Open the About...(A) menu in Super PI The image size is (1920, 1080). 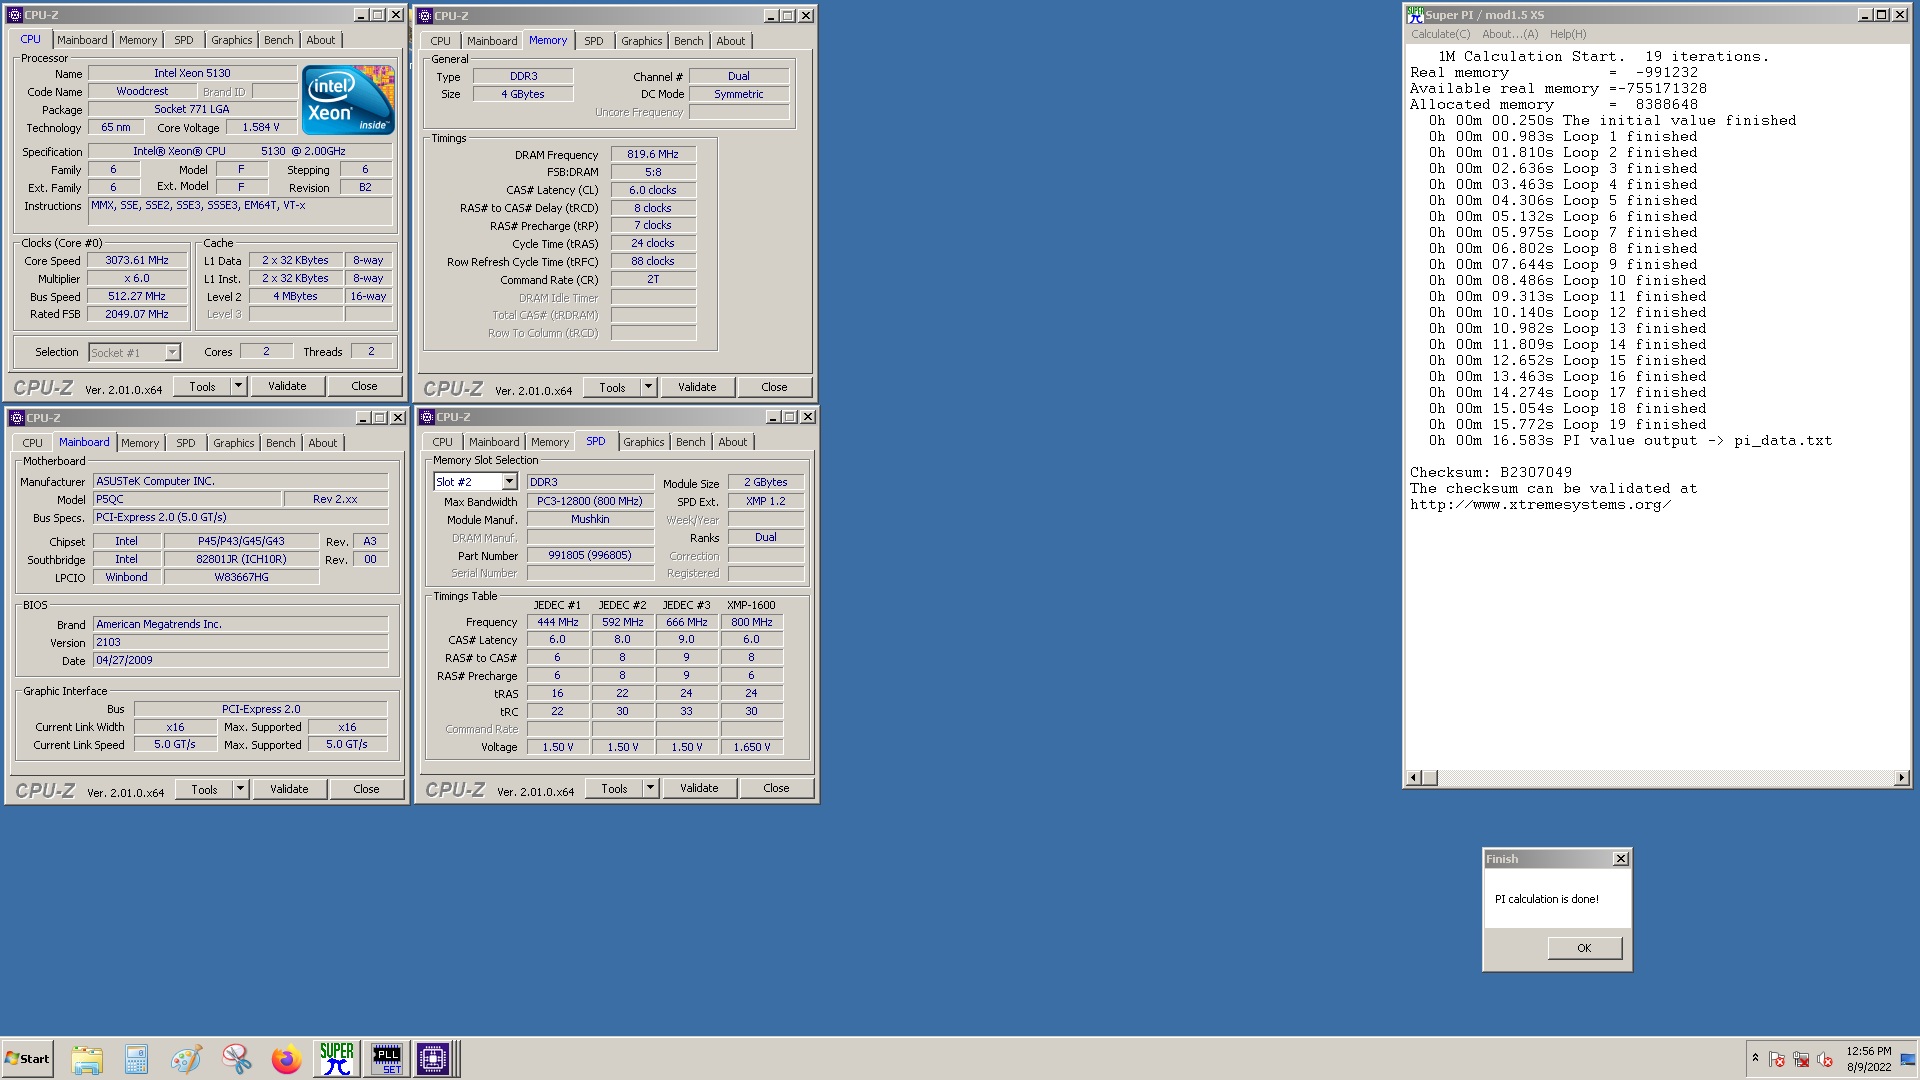coord(1510,34)
